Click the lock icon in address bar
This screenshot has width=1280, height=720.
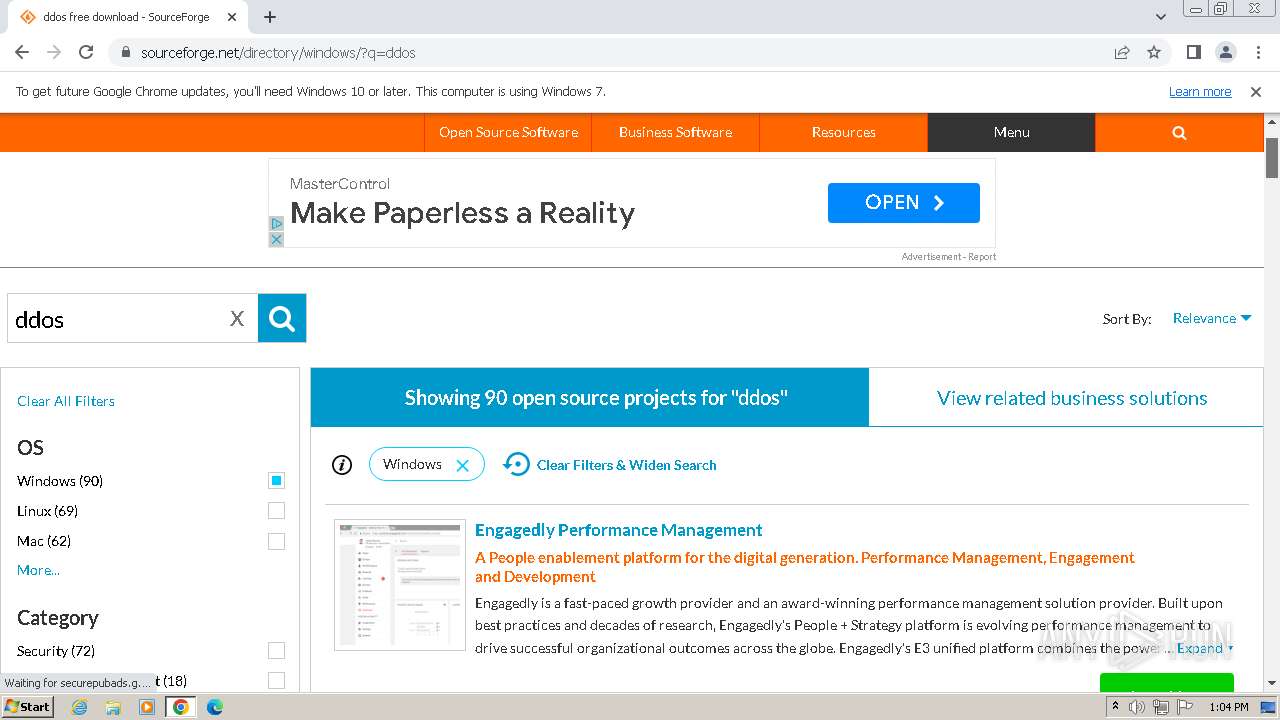126,53
